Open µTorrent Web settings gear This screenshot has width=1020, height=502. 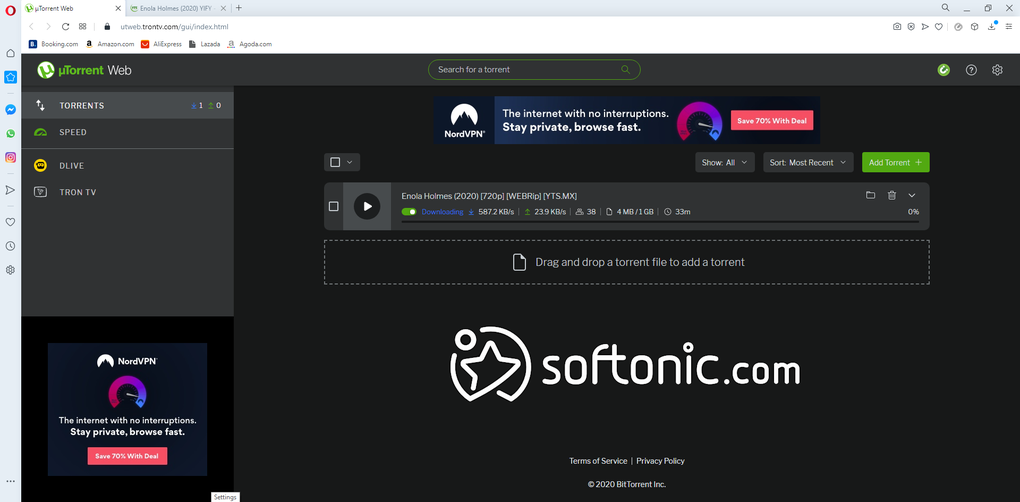point(997,70)
